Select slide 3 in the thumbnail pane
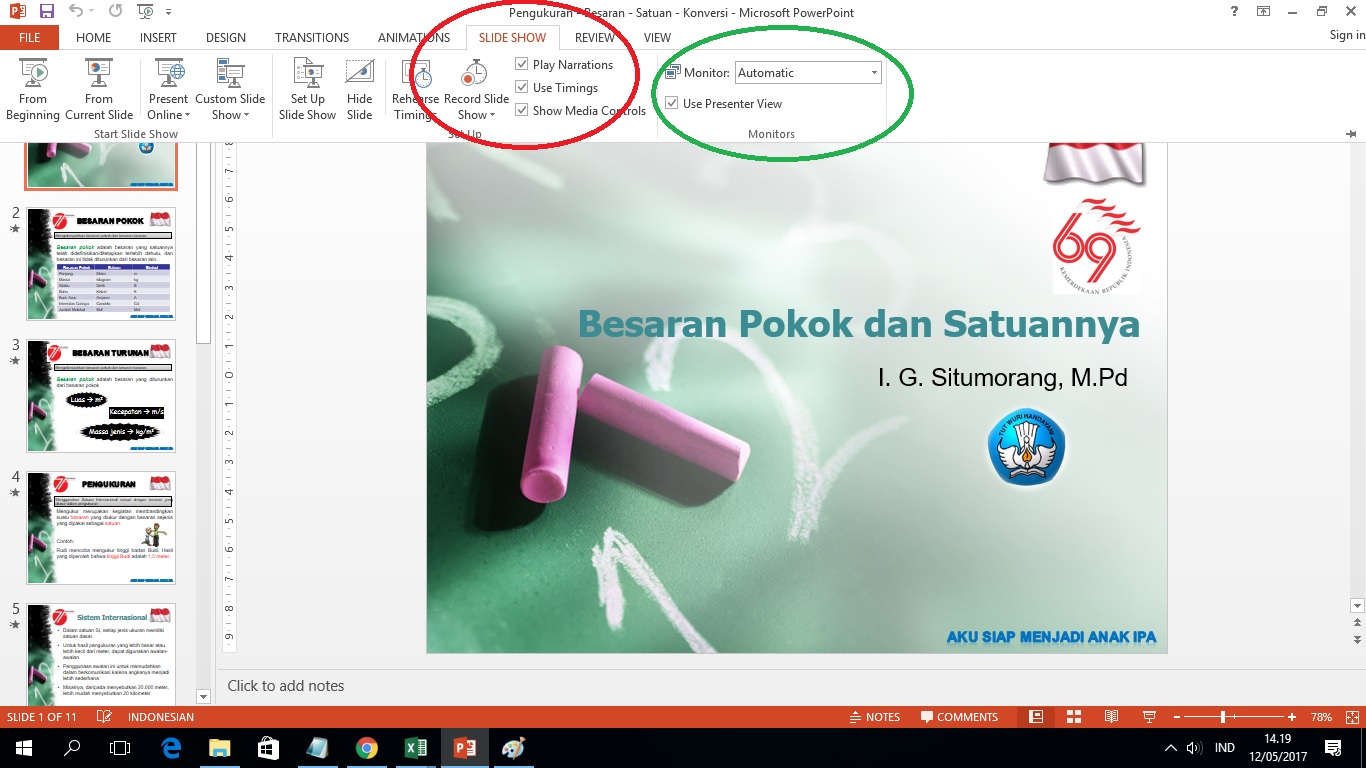Image resolution: width=1366 pixels, height=768 pixels. pyautogui.click(x=100, y=395)
